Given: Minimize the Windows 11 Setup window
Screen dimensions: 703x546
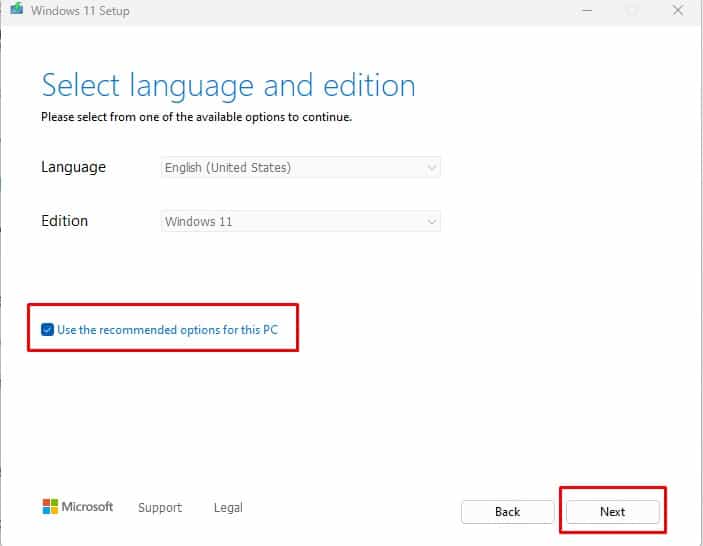Looking at the screenshot, I should [x=586, y=10].
